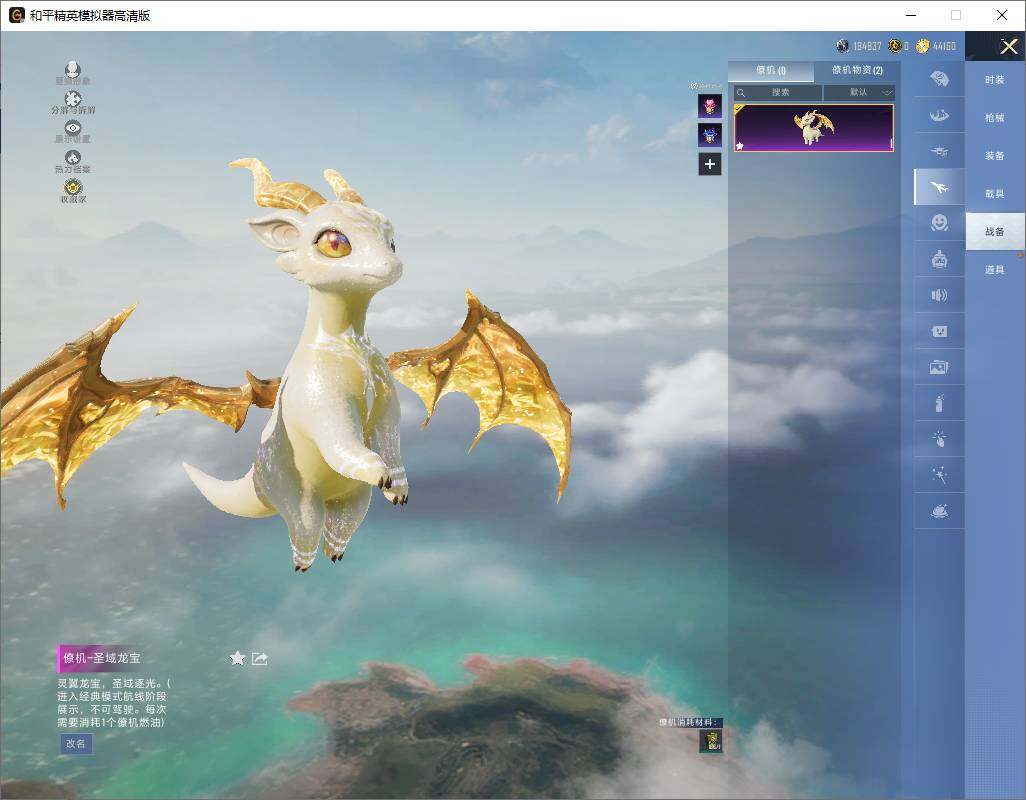This screenshot has width=1026, height=800.
Task: Click the 僚机消耗材料 fuel item icon
Action: (x=711, y=740)
